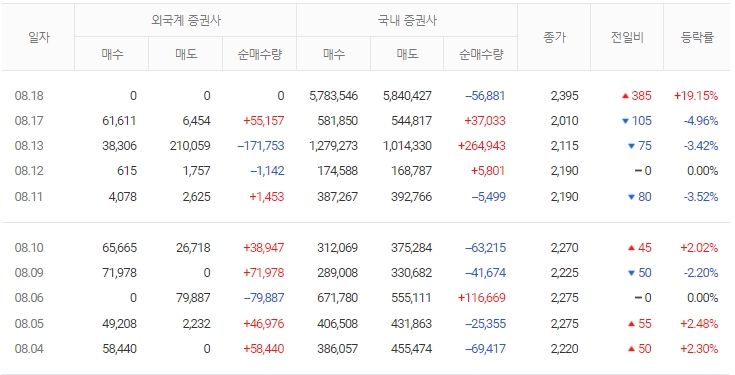Click the 외국계 증권사 group header
The height and width of the screenshot is (375, 735).
[186, 21]
